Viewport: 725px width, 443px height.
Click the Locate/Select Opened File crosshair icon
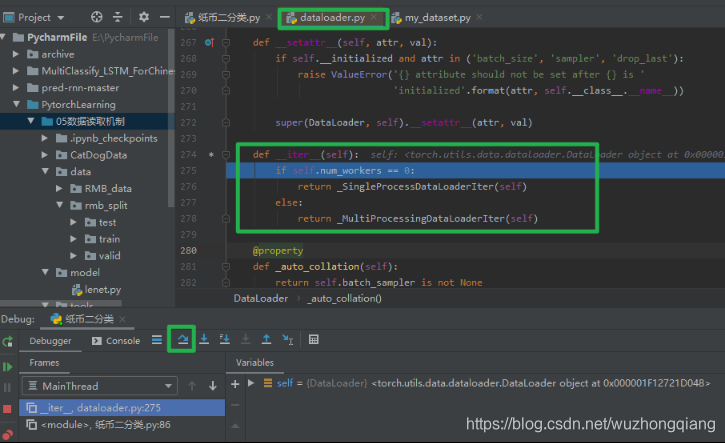point(97,18)
